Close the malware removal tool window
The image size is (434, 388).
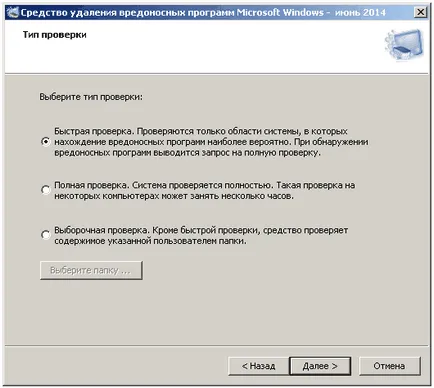pos(420,12)
